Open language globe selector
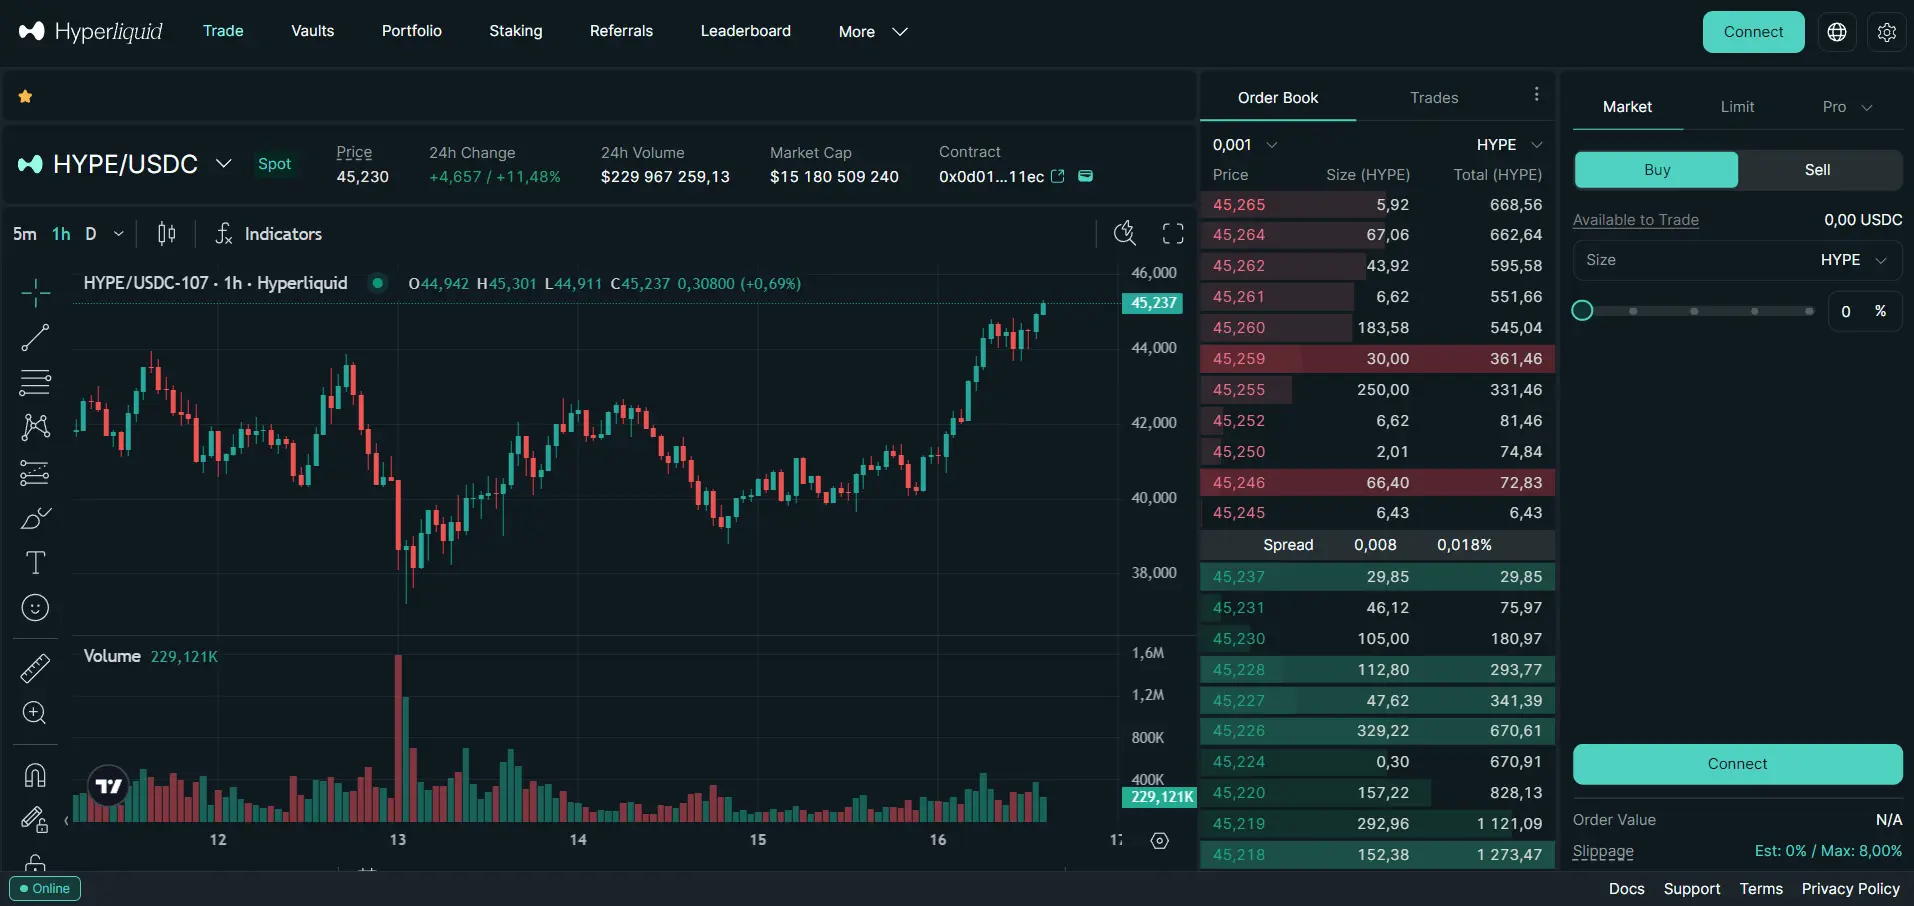This screenshot has height=906, width=1914. coord(1837,32)
